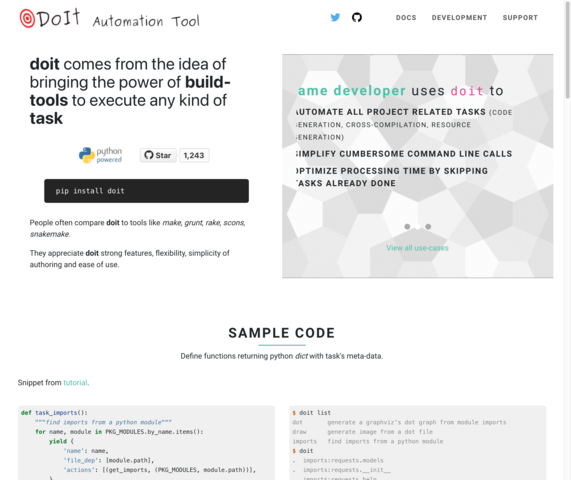571x480 pixels.
Task: Click the task_imports code snippet block
Action: pos(146,443)
